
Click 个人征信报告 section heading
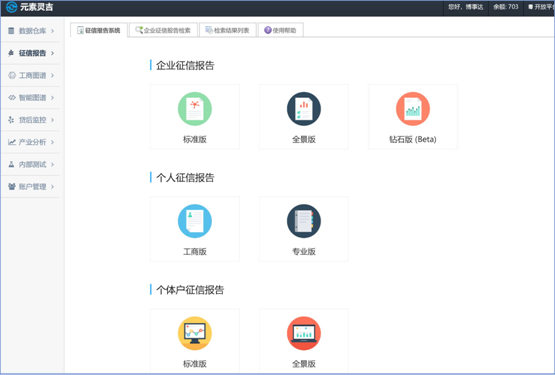click(x=185, y=177)
